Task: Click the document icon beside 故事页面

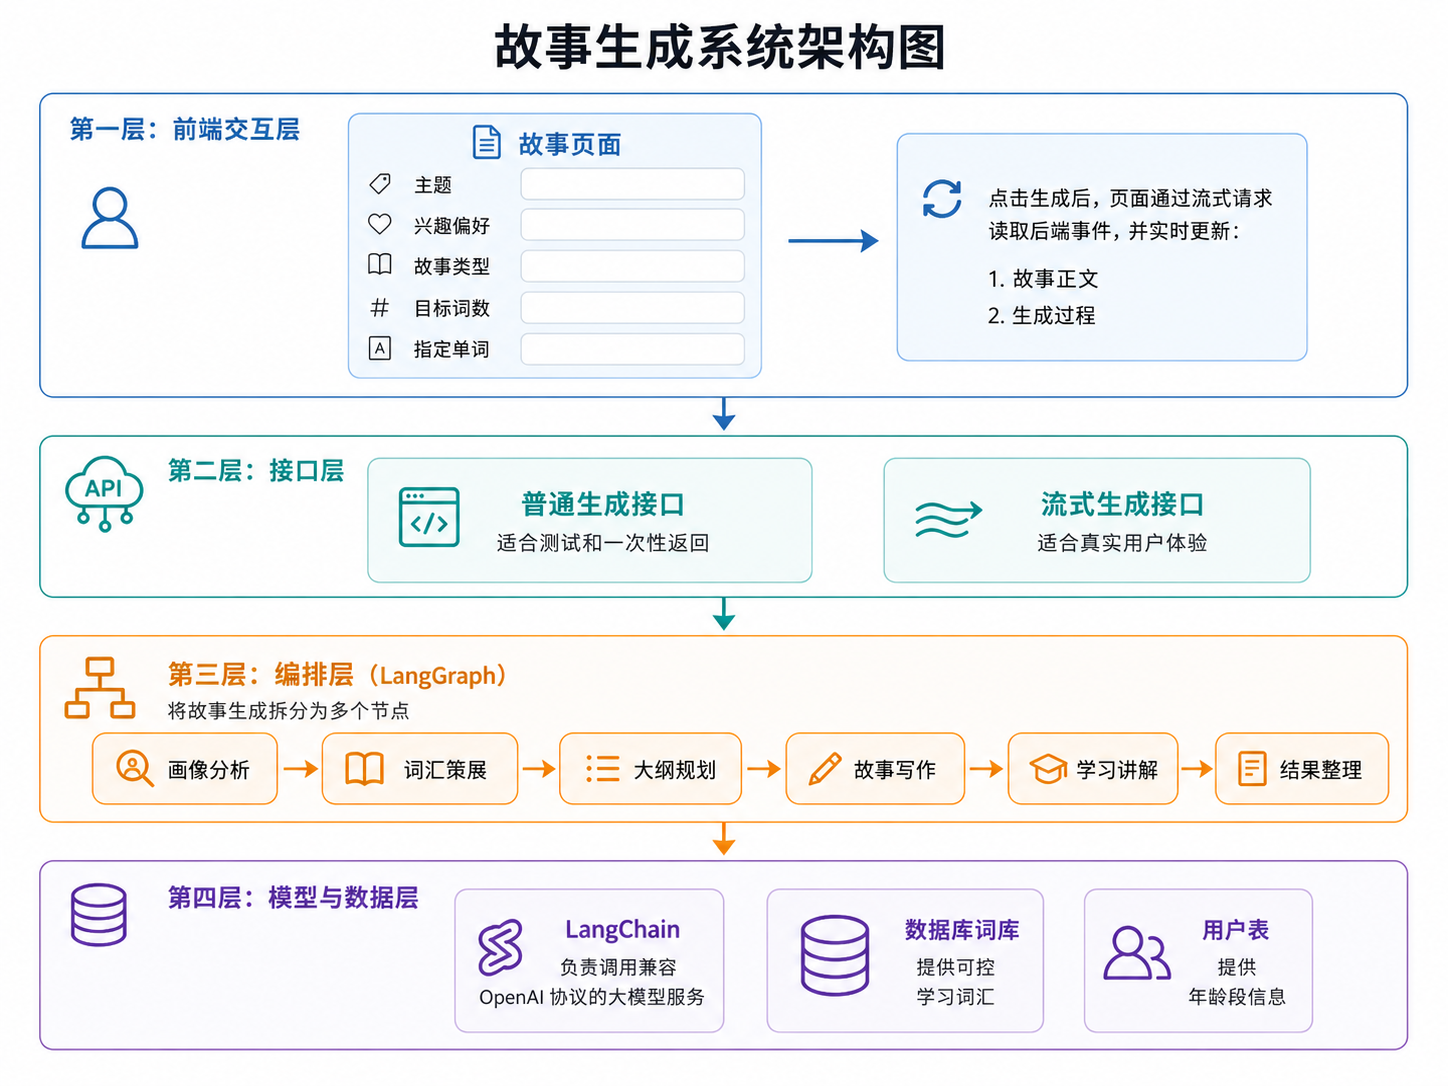Action: (486, 143)
